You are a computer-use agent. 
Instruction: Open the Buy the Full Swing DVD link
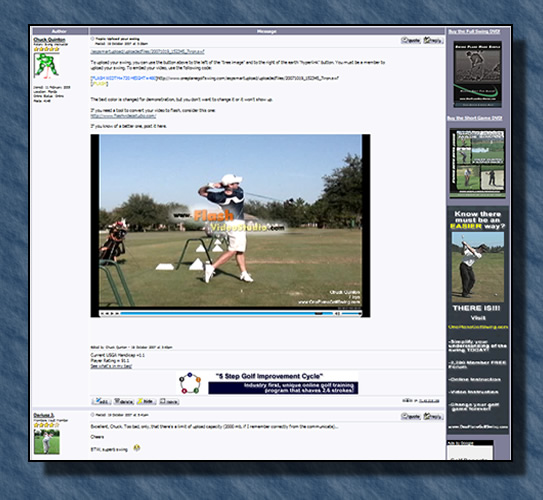474,32
